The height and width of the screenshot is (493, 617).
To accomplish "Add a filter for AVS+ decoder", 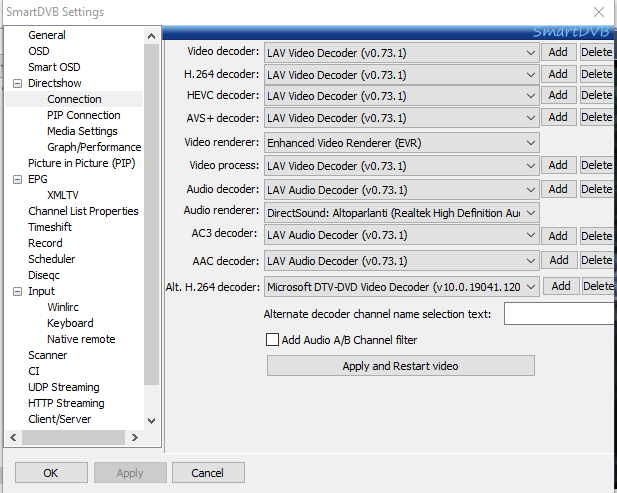I will coord(558,117).
